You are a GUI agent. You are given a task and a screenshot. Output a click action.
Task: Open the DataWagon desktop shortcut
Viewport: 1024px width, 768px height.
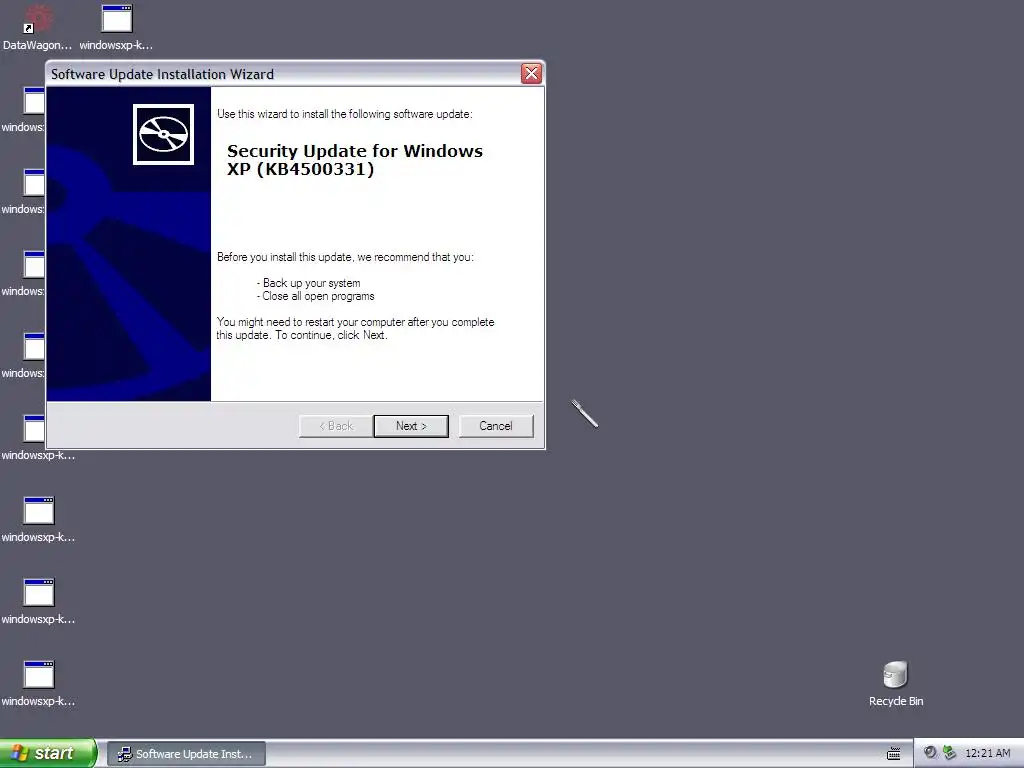[x=37, y=27]
